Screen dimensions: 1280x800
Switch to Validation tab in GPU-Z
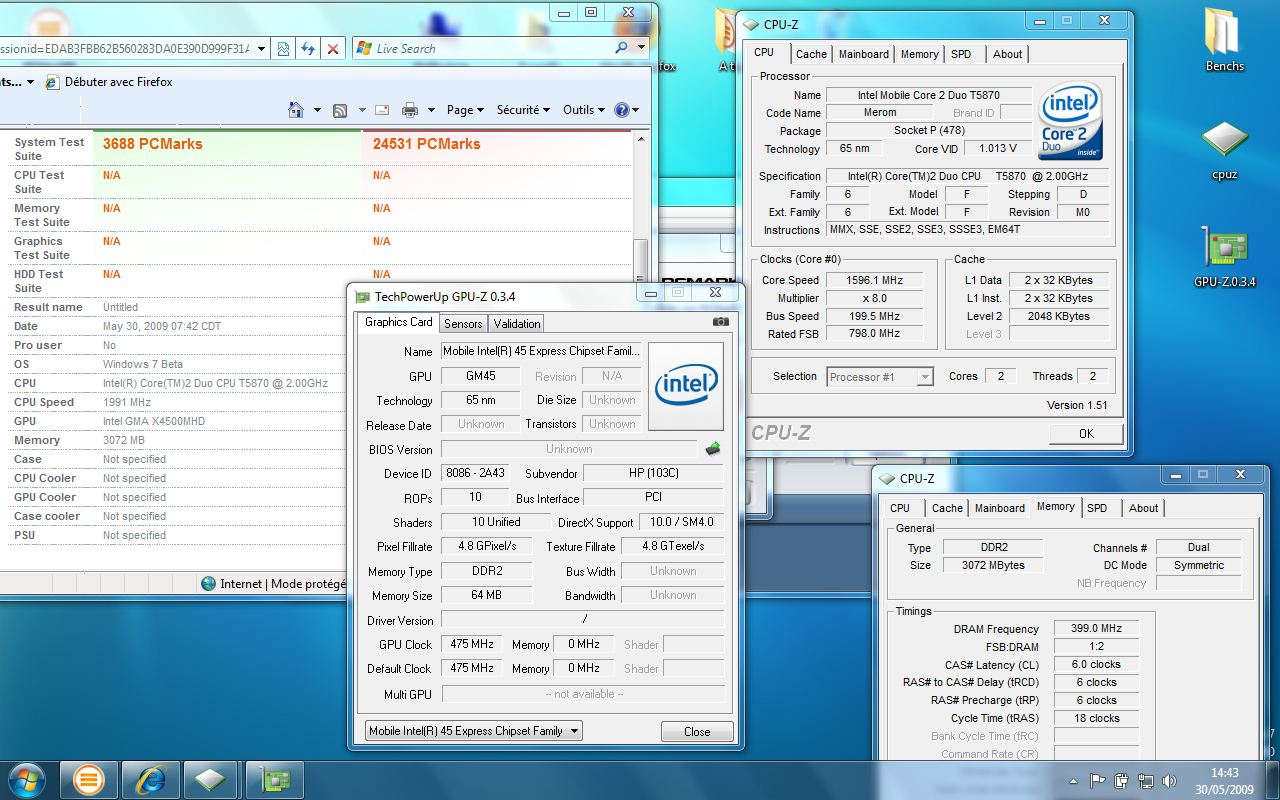[x=517, y=323]
